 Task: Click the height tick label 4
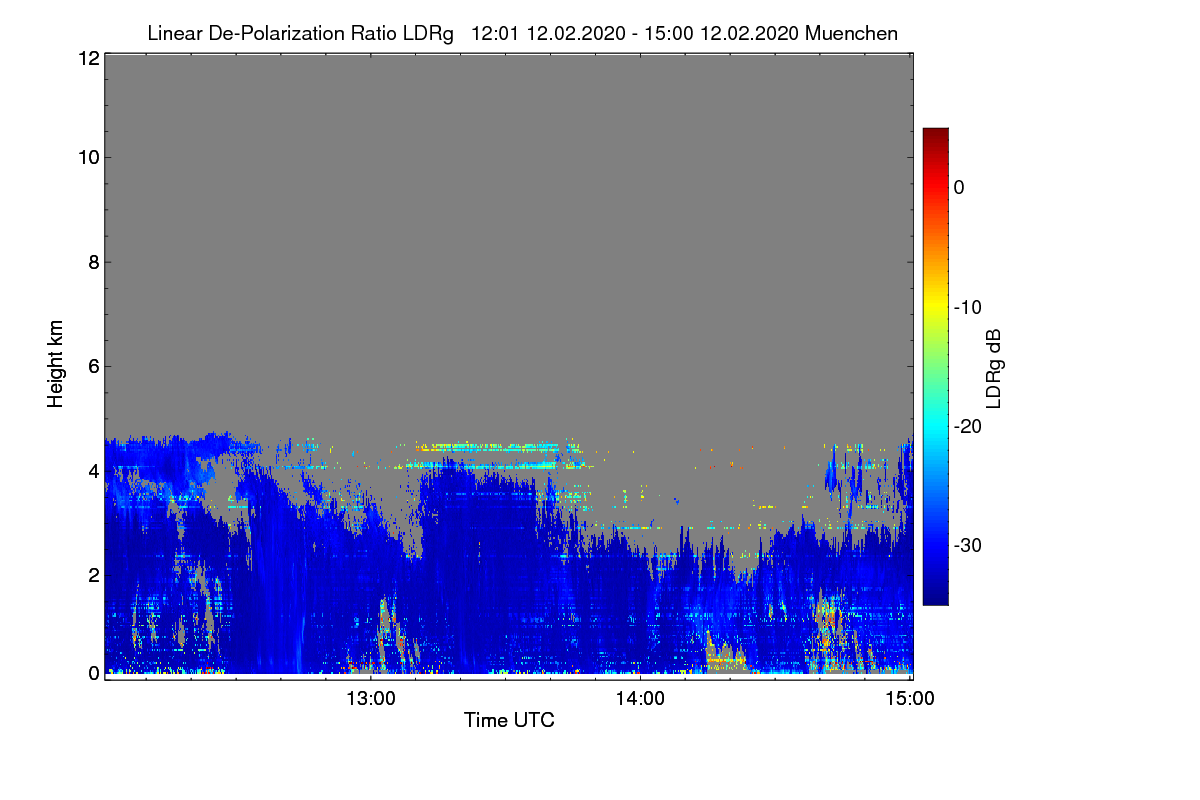point(93,470)
